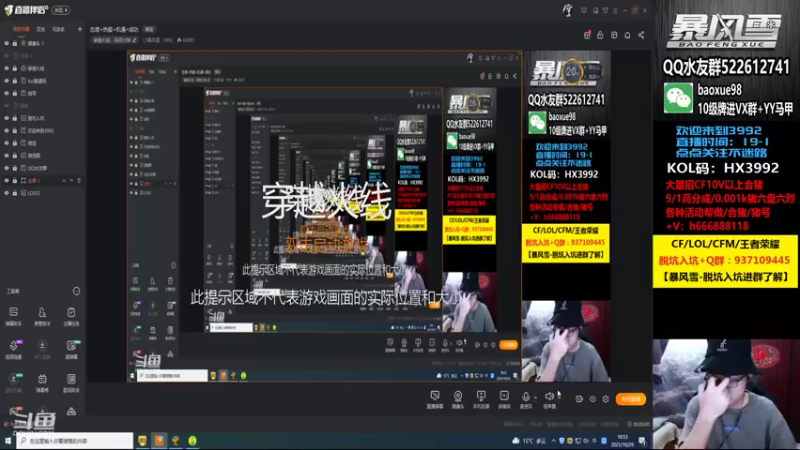Image resolution: width=800 pixels, height=450 pixels.
Task: Add a screen capture source from the bottom toolbar
Action: [x=435, y=399]
